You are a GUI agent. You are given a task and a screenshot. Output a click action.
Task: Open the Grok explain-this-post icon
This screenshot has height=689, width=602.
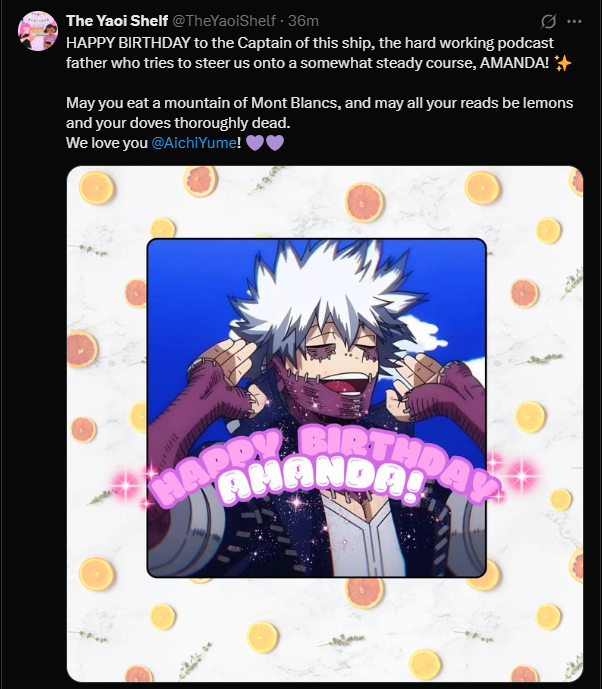(548, 21)
